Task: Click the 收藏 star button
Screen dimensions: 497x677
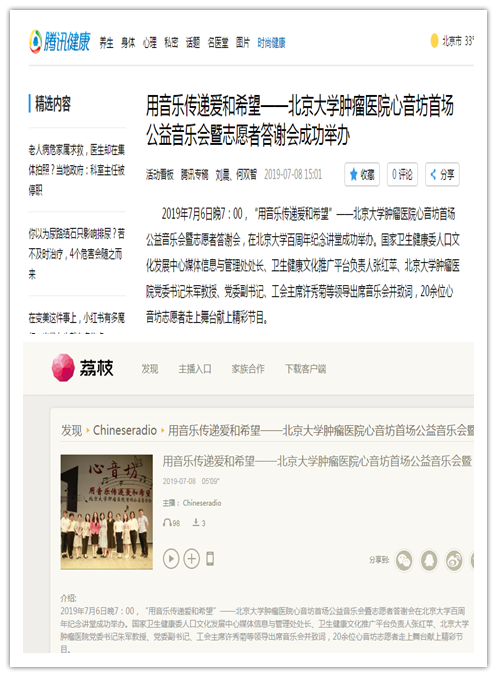Action: 362,174
